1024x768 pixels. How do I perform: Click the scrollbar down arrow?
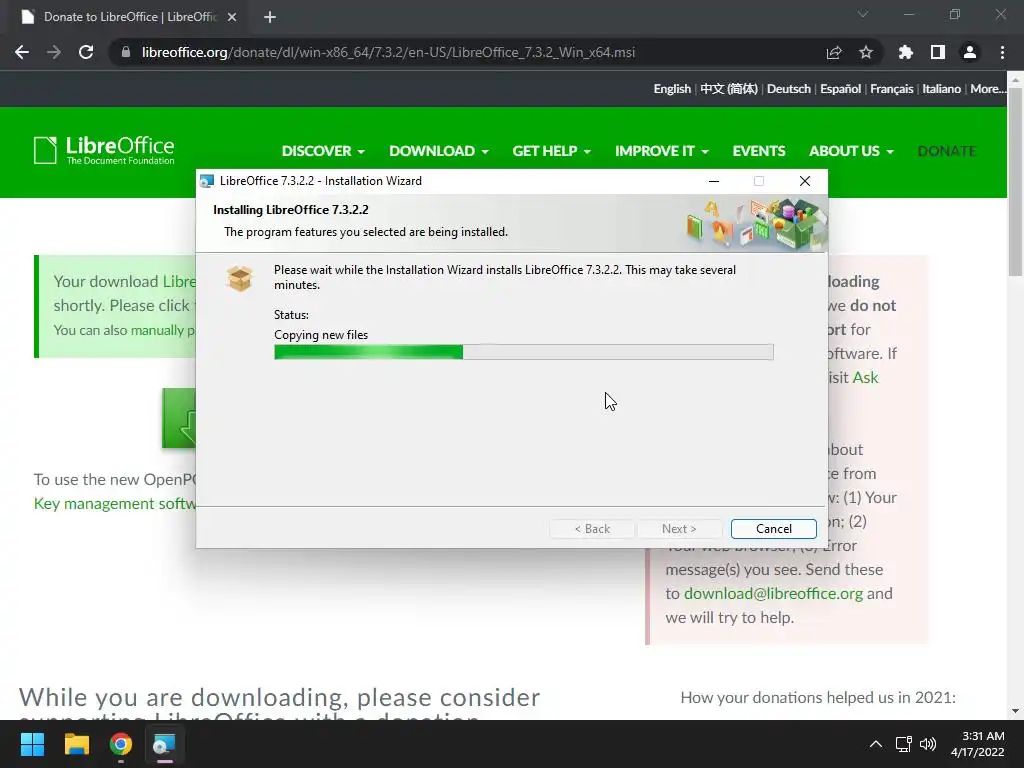1015,711
